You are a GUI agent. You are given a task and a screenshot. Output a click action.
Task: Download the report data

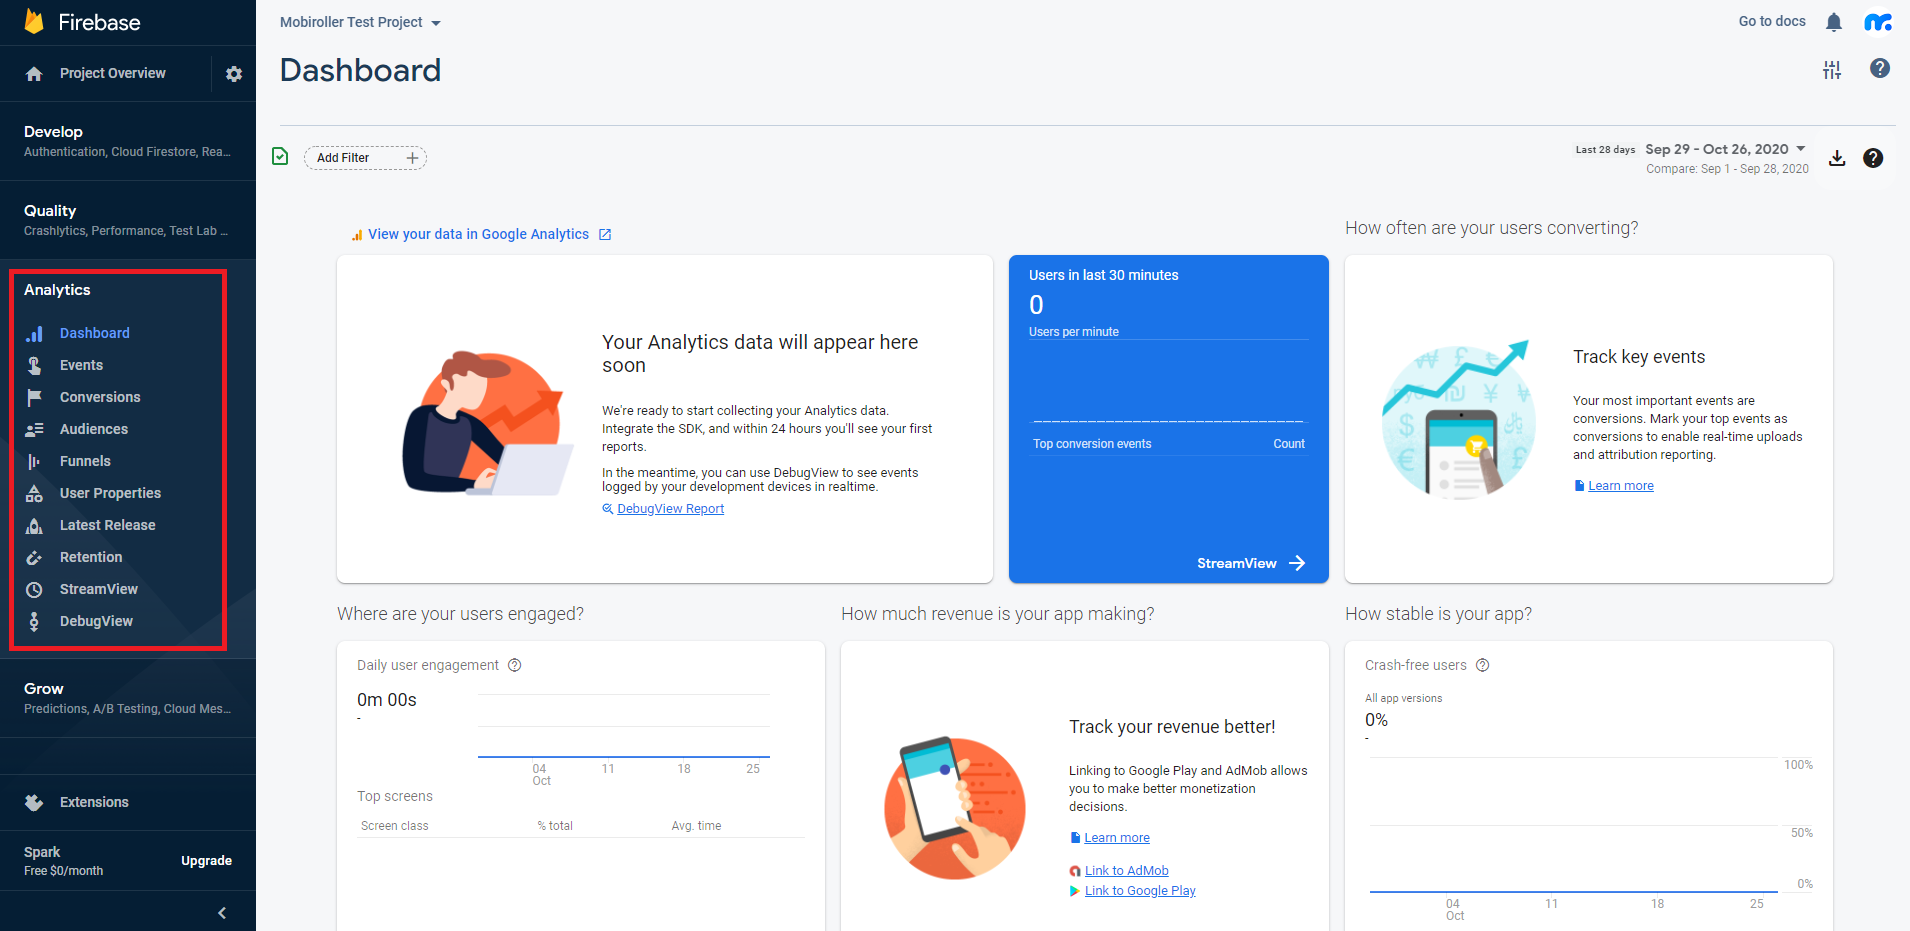(x=1837, y=158)
